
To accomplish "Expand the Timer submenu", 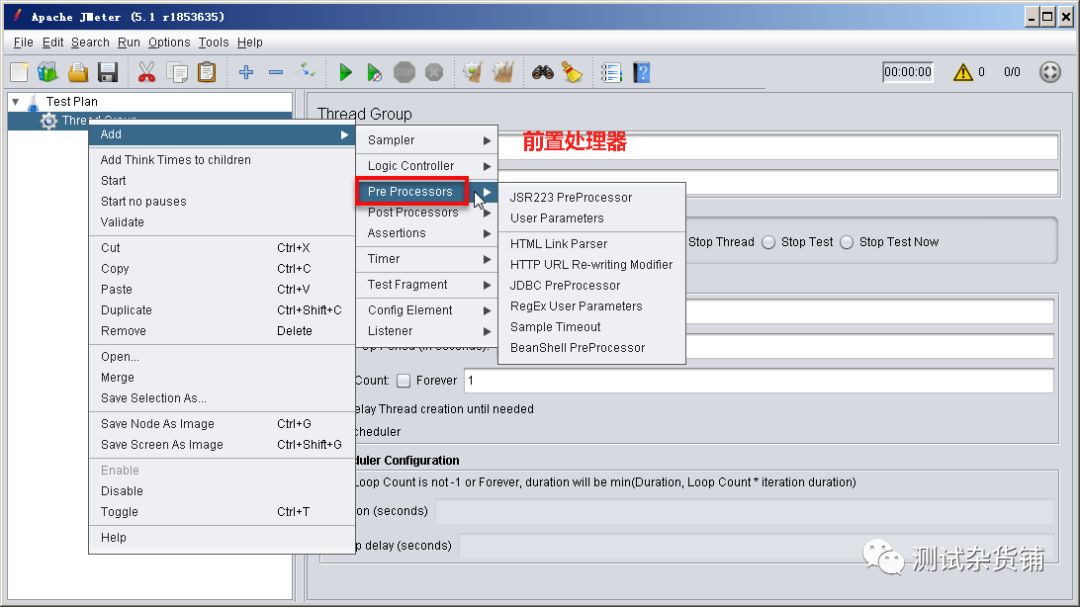I will [x=427, y=259].
